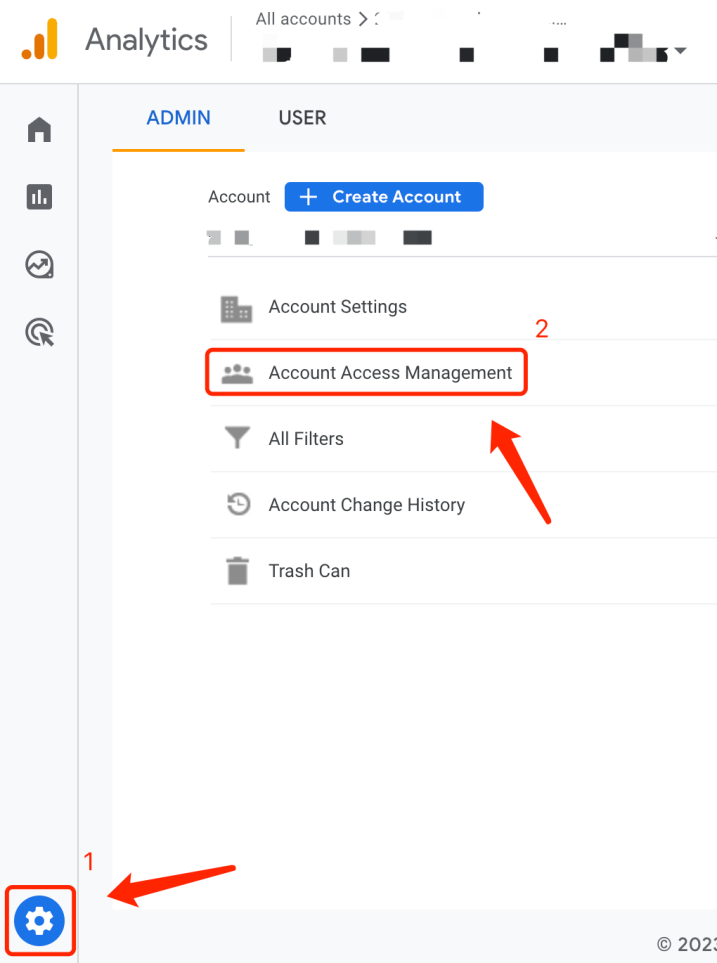Click the Create Account button
Screen dimensions: 717x963
coord(383,196)
